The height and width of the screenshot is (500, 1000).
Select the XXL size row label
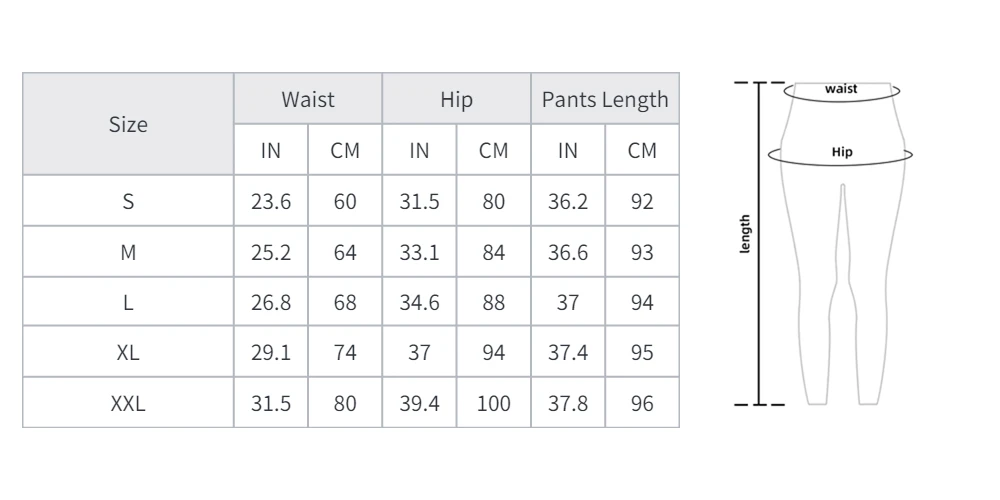pyautogui.click(x=128, y=403)
